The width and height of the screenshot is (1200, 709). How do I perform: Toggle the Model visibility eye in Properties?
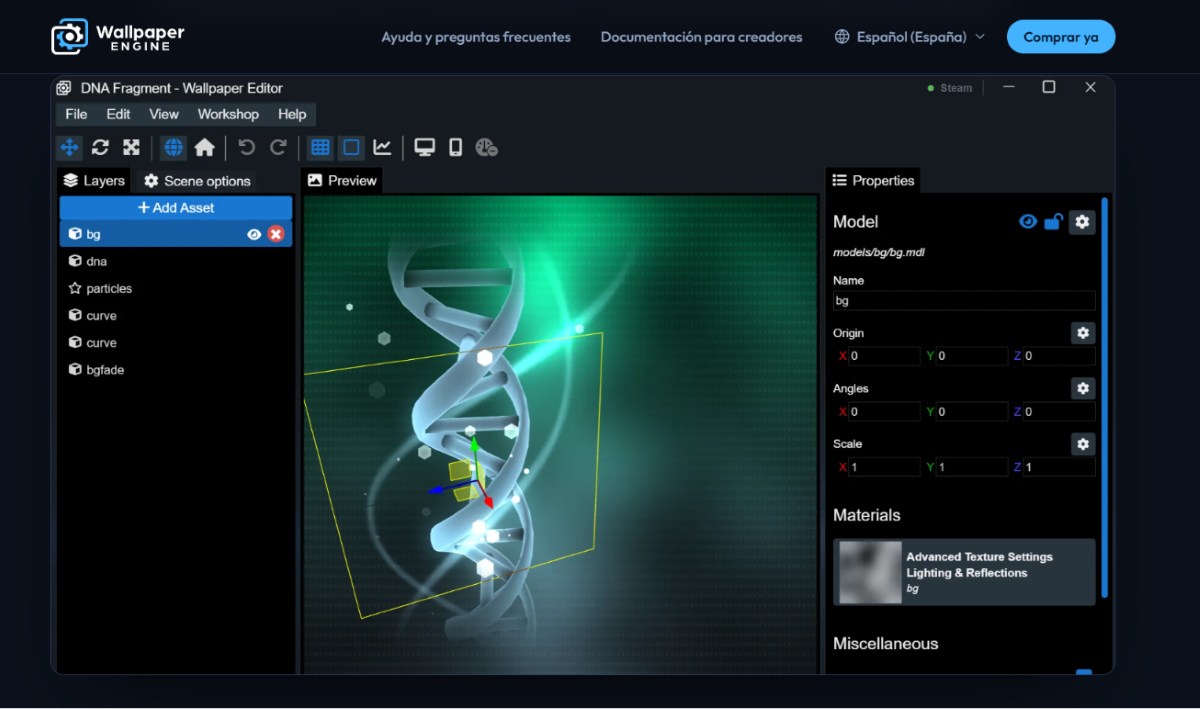(1028, 222)
